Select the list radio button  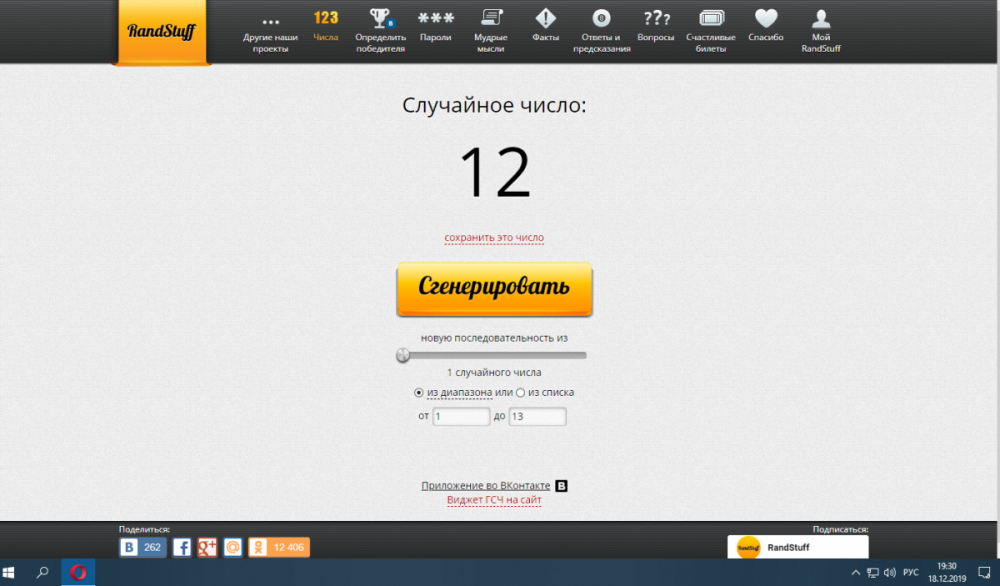(x=520, y=393)
